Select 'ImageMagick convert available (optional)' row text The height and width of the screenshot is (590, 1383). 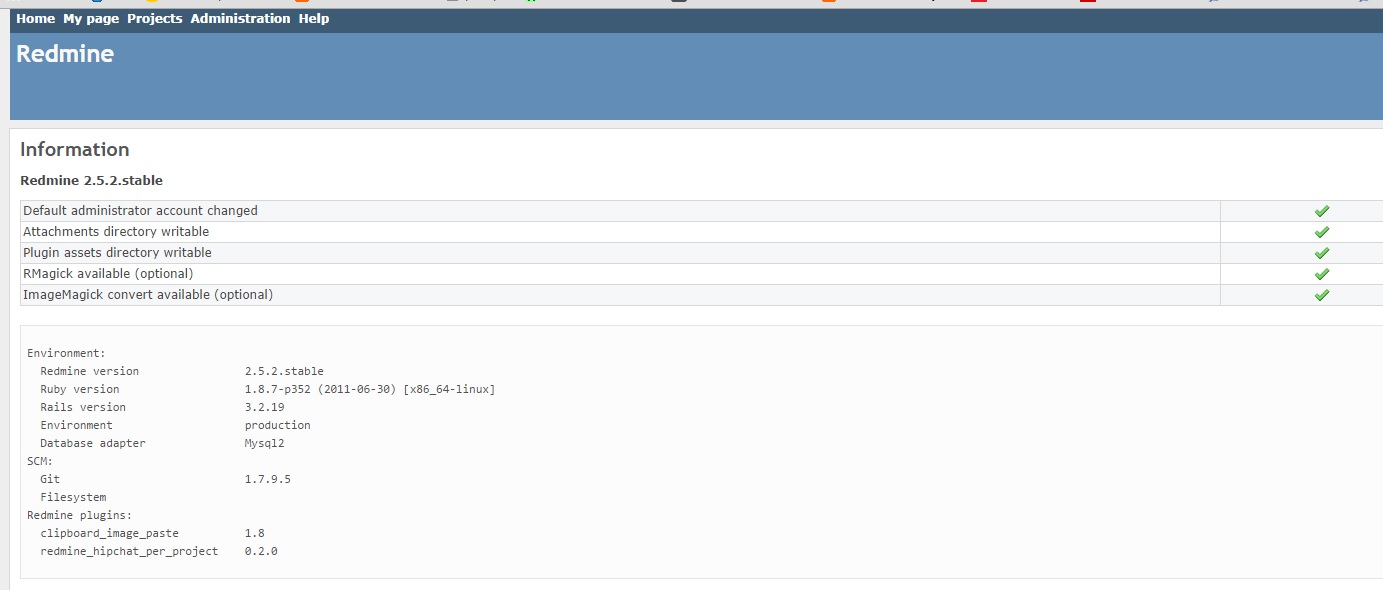point(148,295)
